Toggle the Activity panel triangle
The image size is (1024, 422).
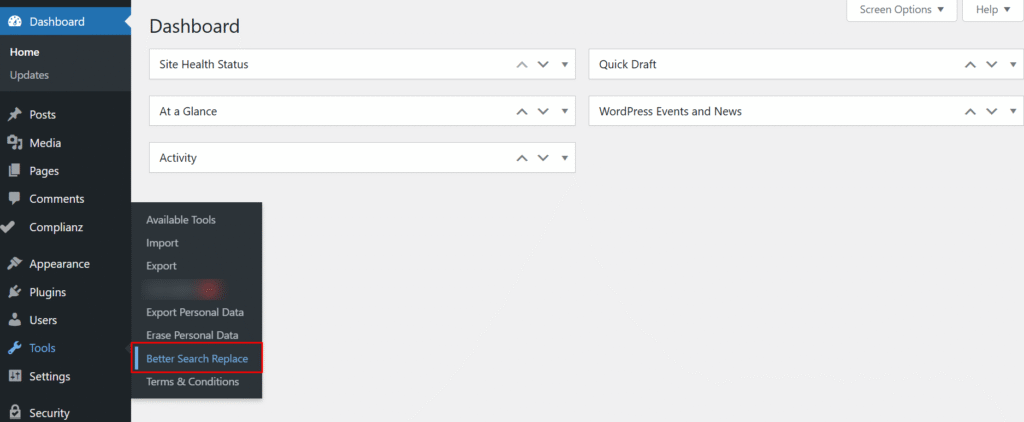(565, 158)
